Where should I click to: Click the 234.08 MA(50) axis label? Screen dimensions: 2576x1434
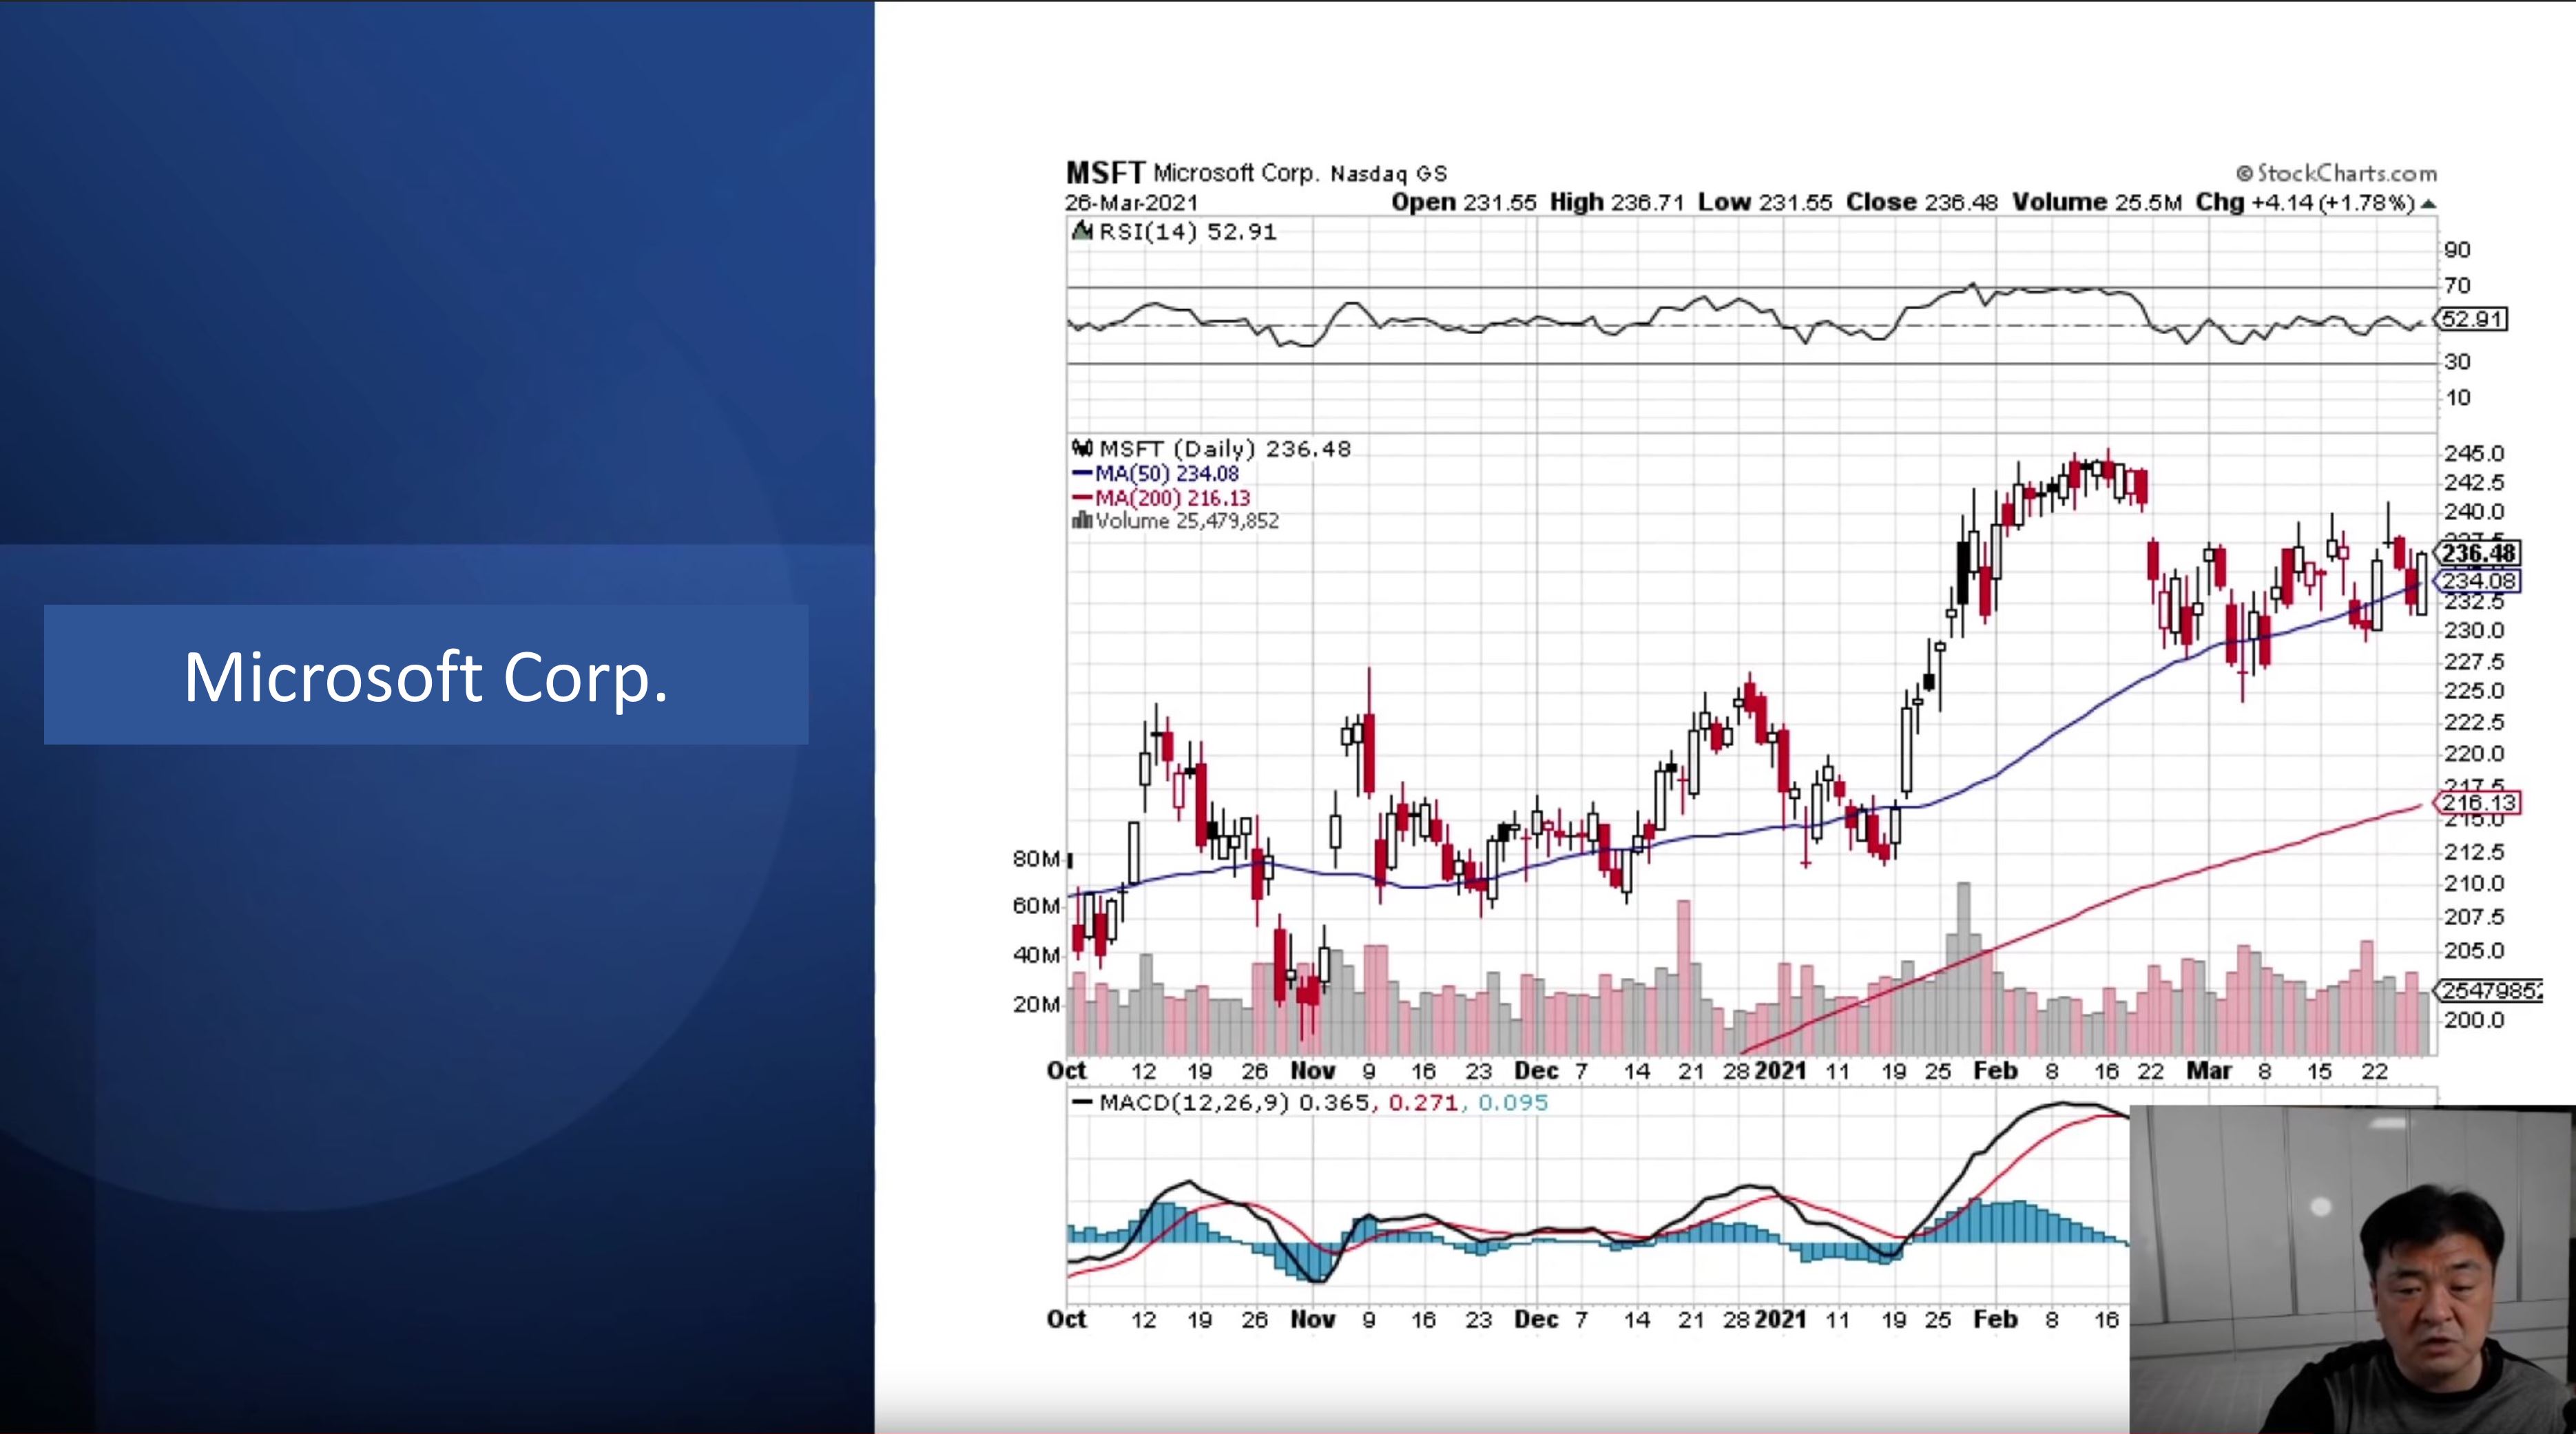pyautogui.click(x=2478, y=581)
